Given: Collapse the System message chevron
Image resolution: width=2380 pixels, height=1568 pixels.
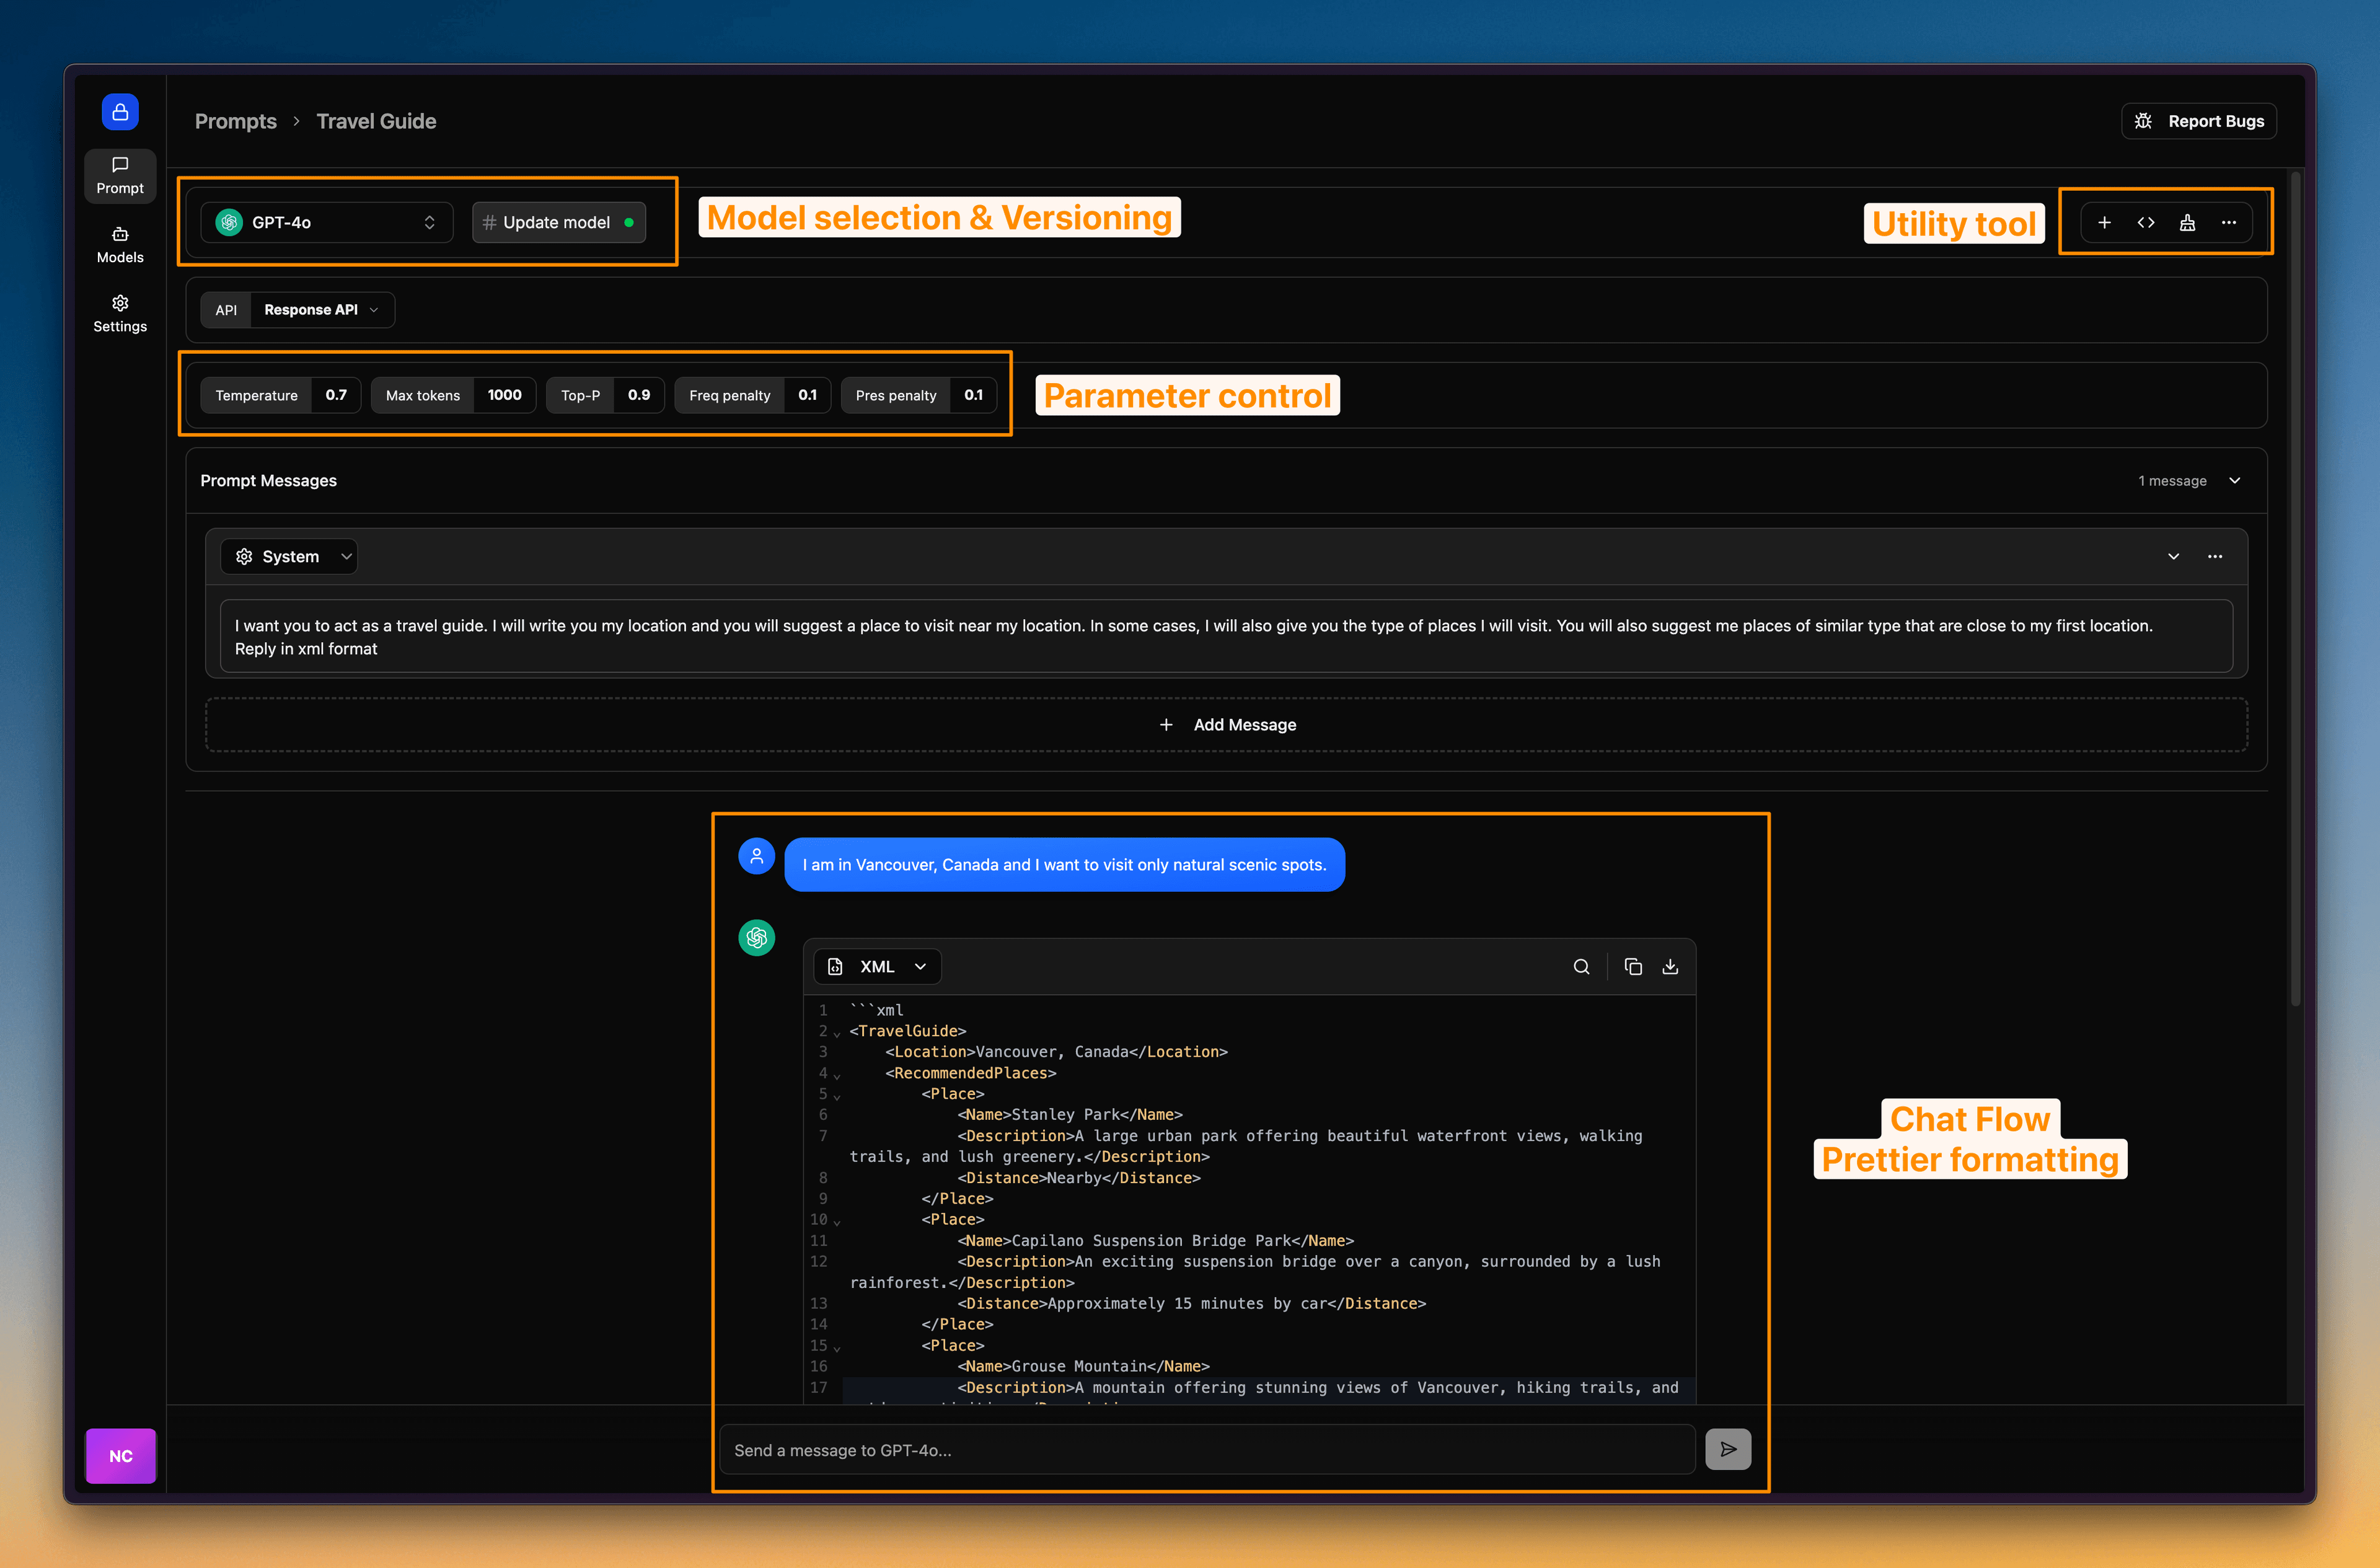Looking at the screenshot, I should (x=2173, y=556).
